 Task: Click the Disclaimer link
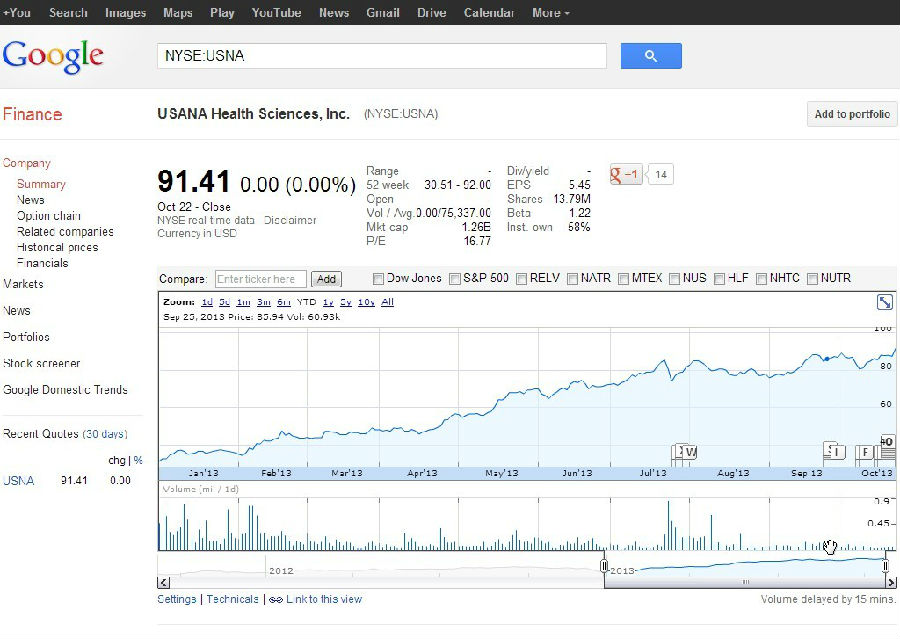click(290, 220)
